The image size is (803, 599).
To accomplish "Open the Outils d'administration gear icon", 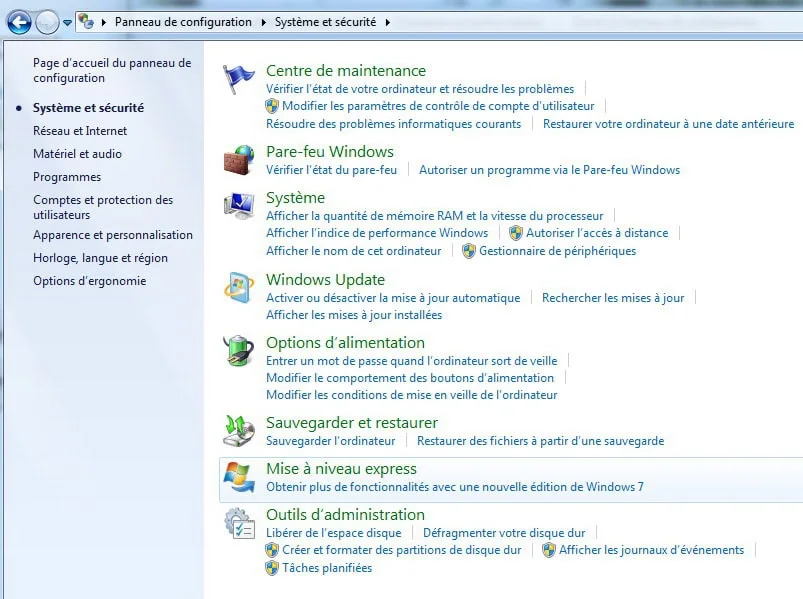I will pyautogui.click(x=239, y=523).
